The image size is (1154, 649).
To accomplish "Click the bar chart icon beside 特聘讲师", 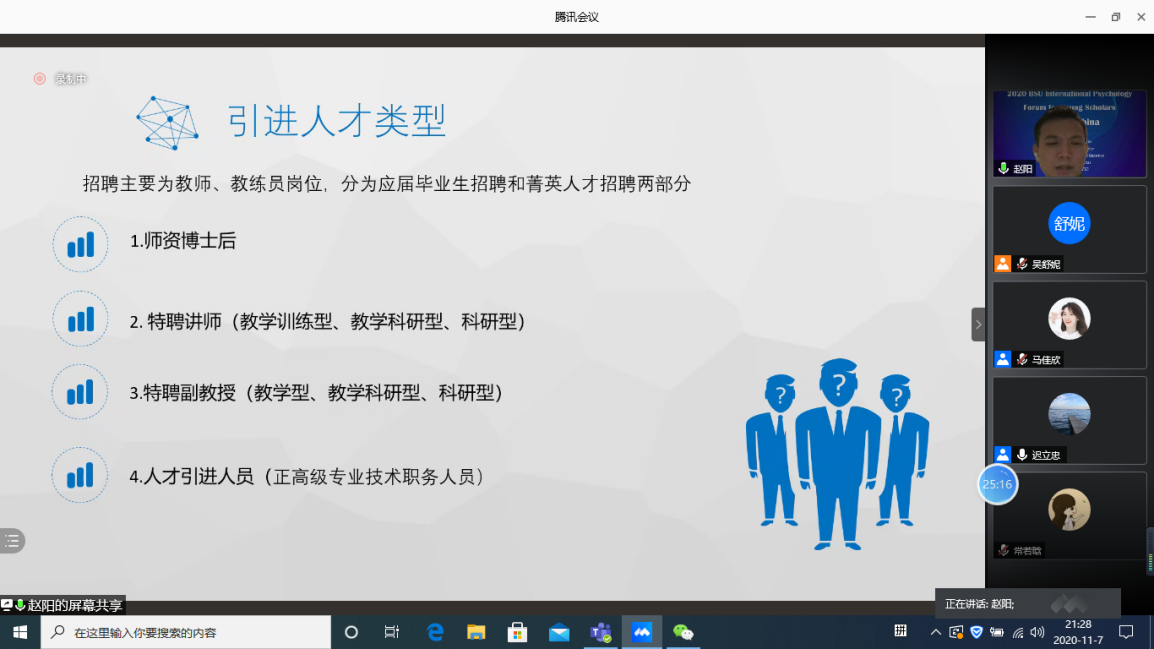I will tap(80, 319).
